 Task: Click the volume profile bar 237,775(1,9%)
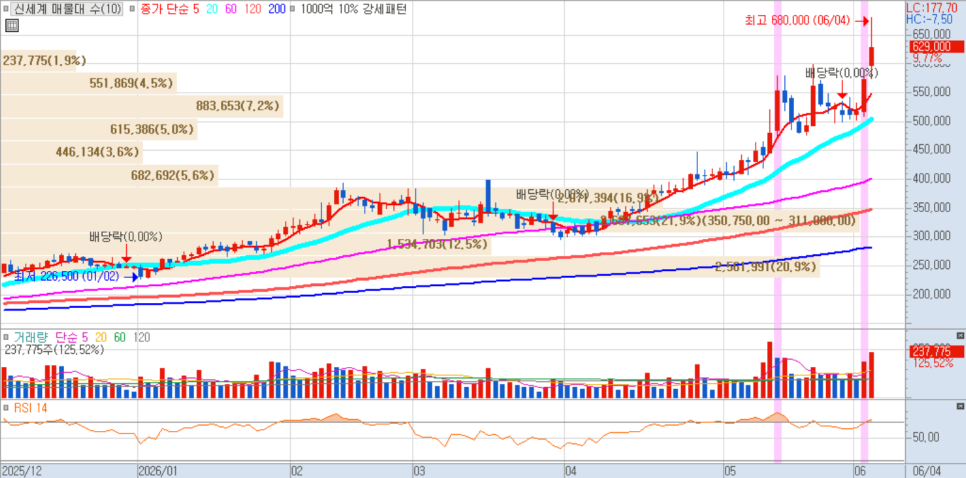[38, 60]
